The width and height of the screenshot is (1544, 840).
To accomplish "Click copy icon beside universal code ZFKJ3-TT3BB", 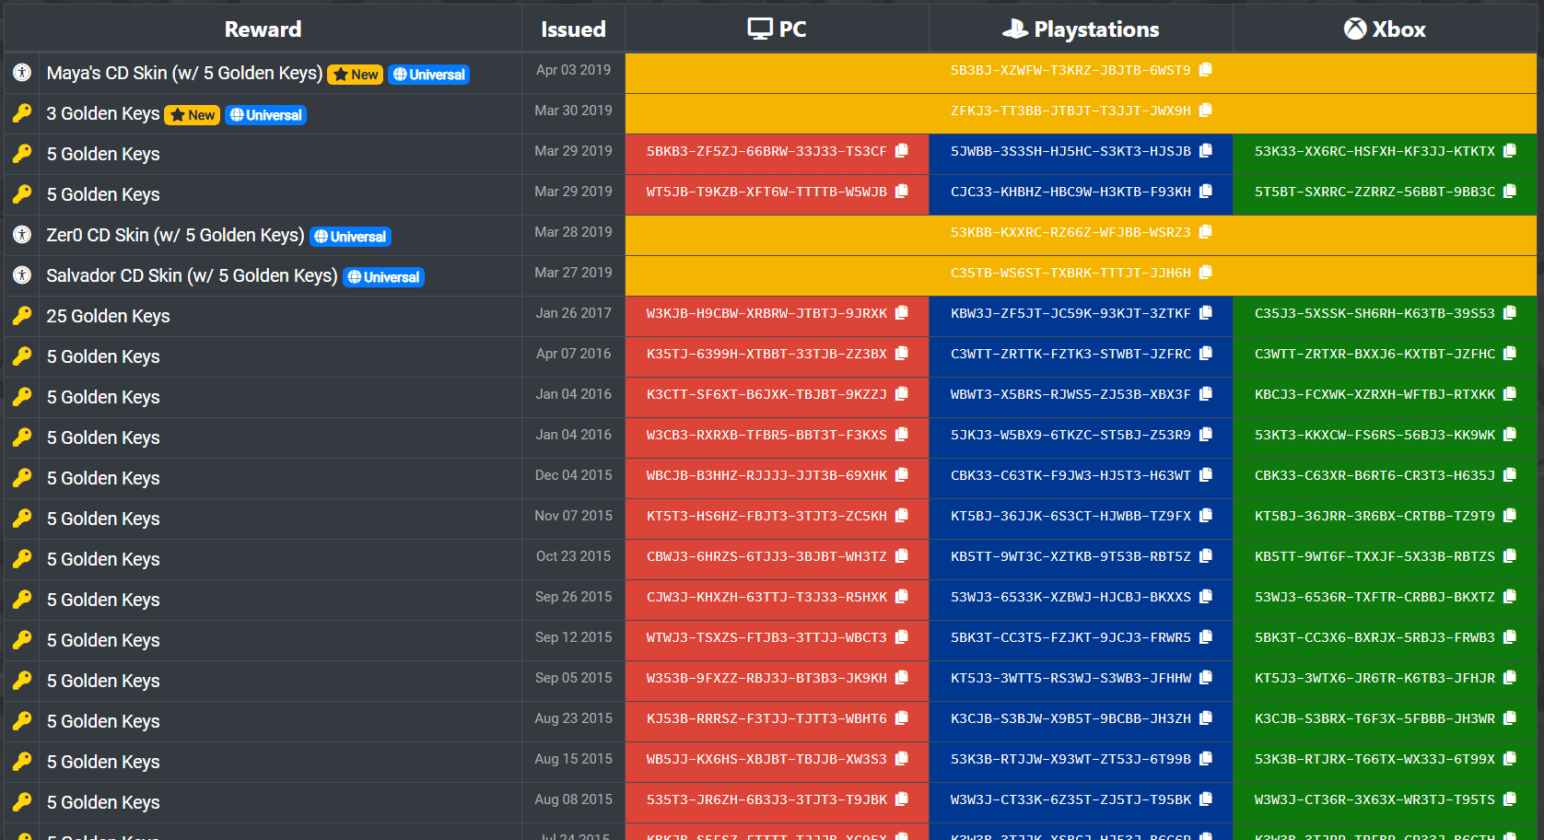I will 1206,110.
